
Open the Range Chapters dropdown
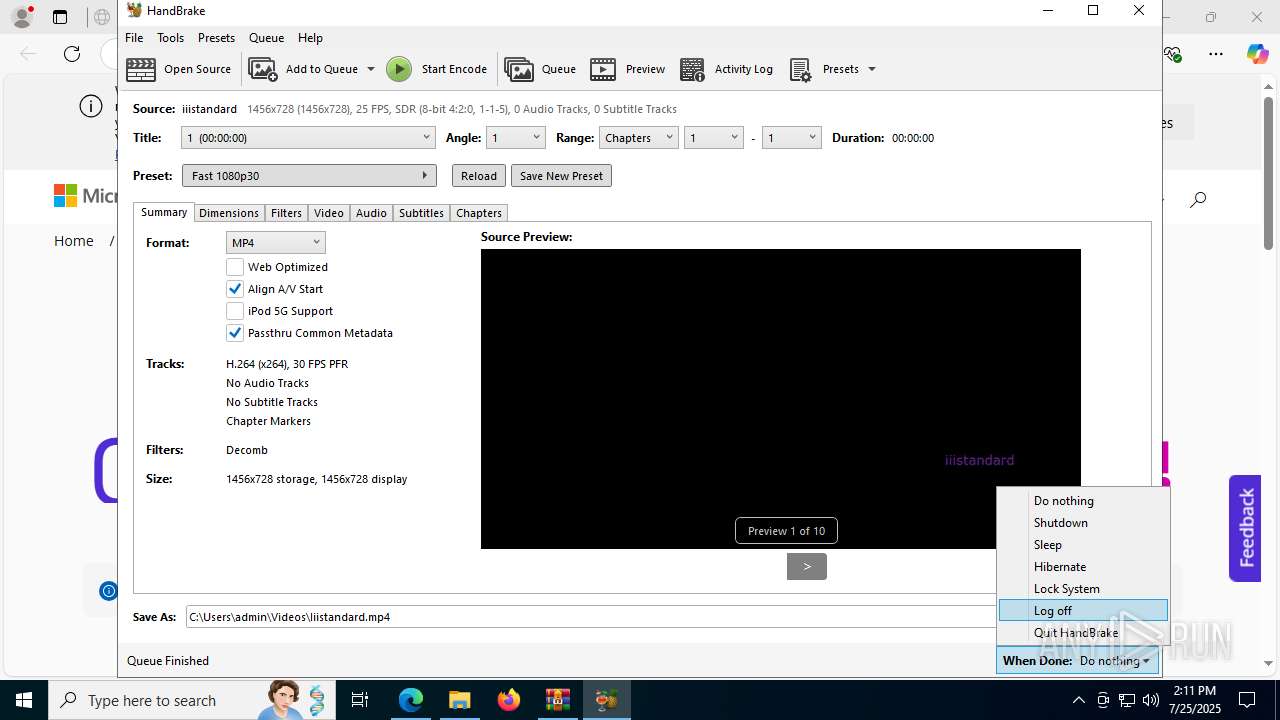(638, 138)
